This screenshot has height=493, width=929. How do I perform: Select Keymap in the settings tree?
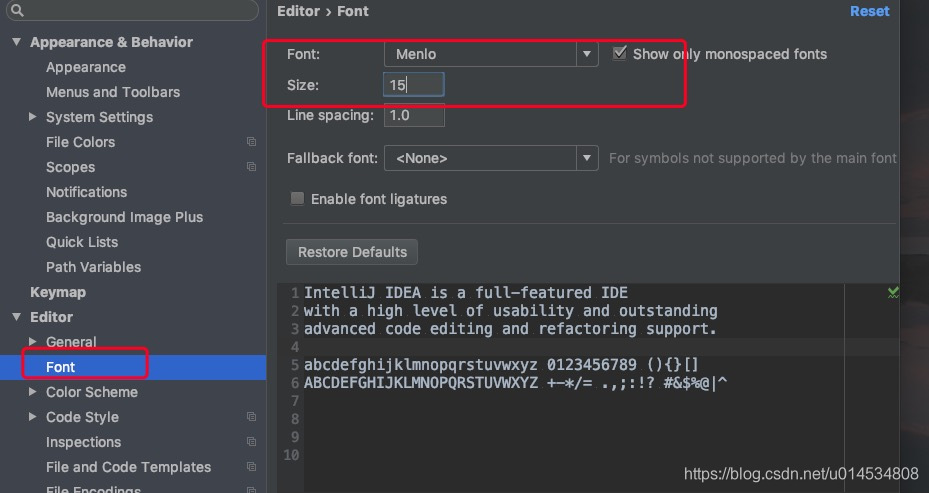point(58,292)
